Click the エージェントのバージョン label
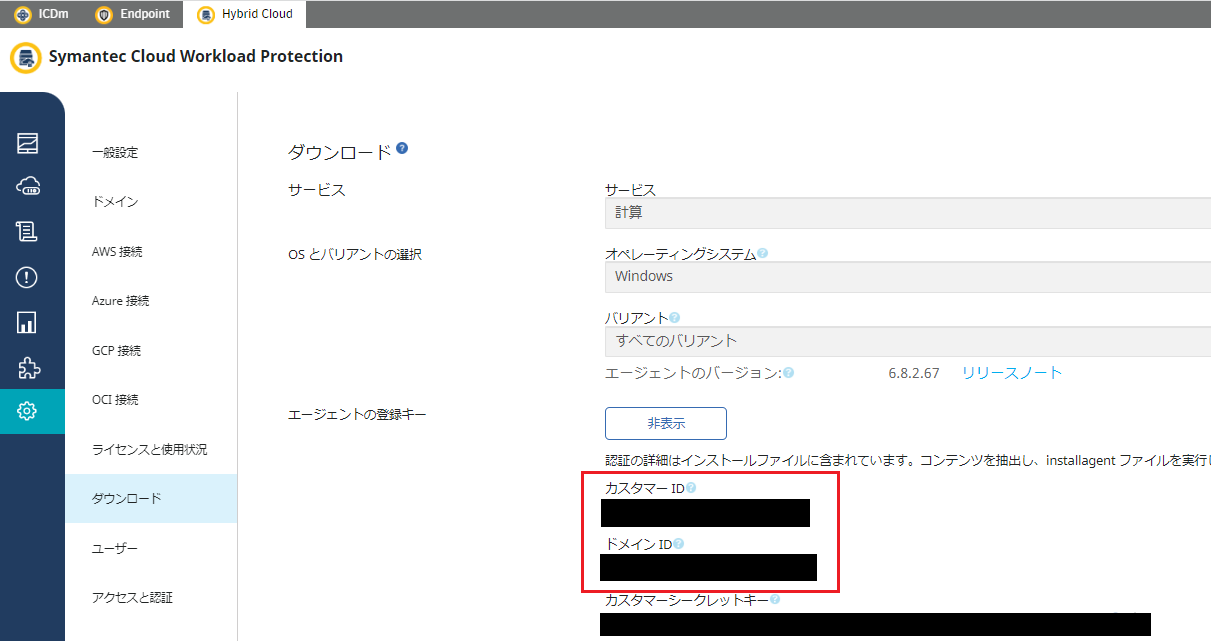This screenshot has height=641, width=1211. [693, 373]
